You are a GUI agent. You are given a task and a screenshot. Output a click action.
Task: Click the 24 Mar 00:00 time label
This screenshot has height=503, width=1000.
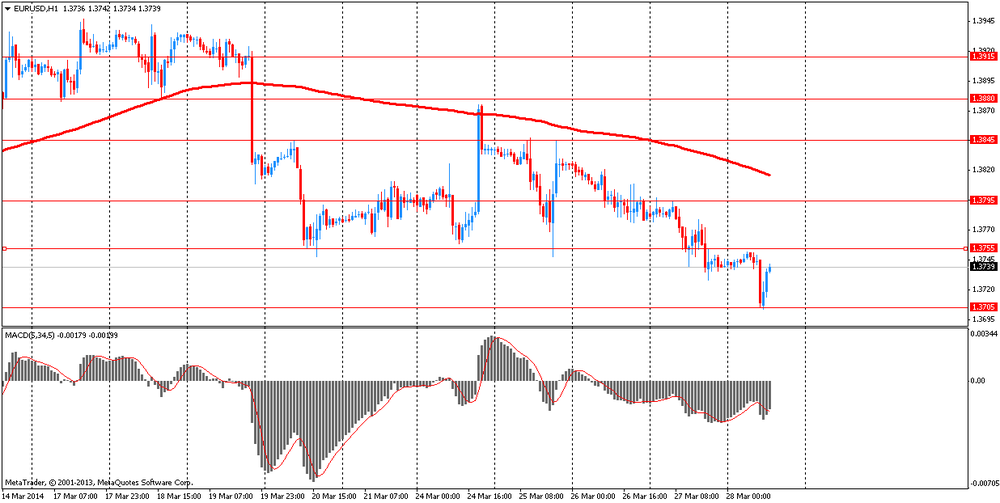pyautogui.click(x=438, y=495)
